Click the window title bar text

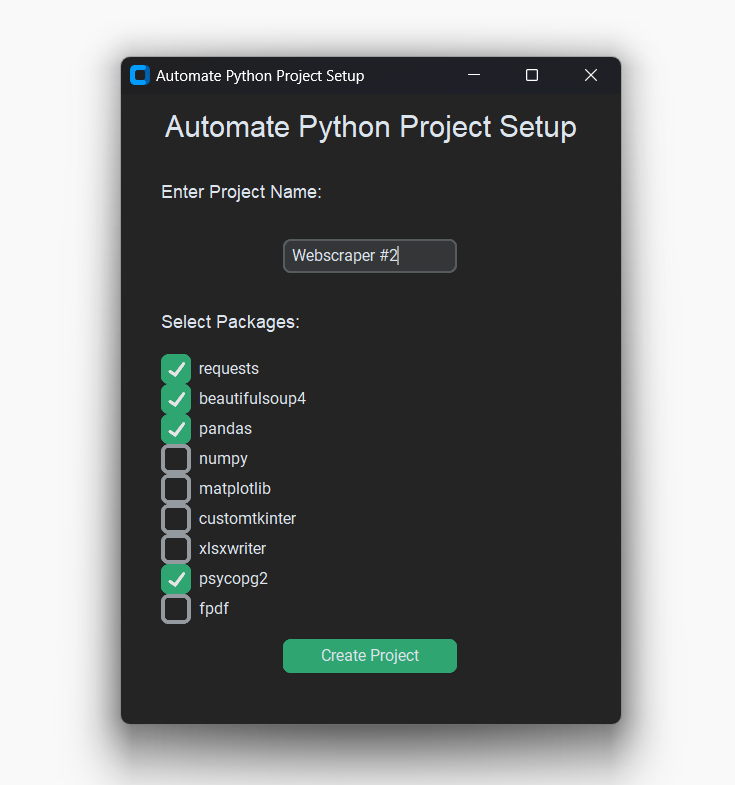tap(260, 76)
